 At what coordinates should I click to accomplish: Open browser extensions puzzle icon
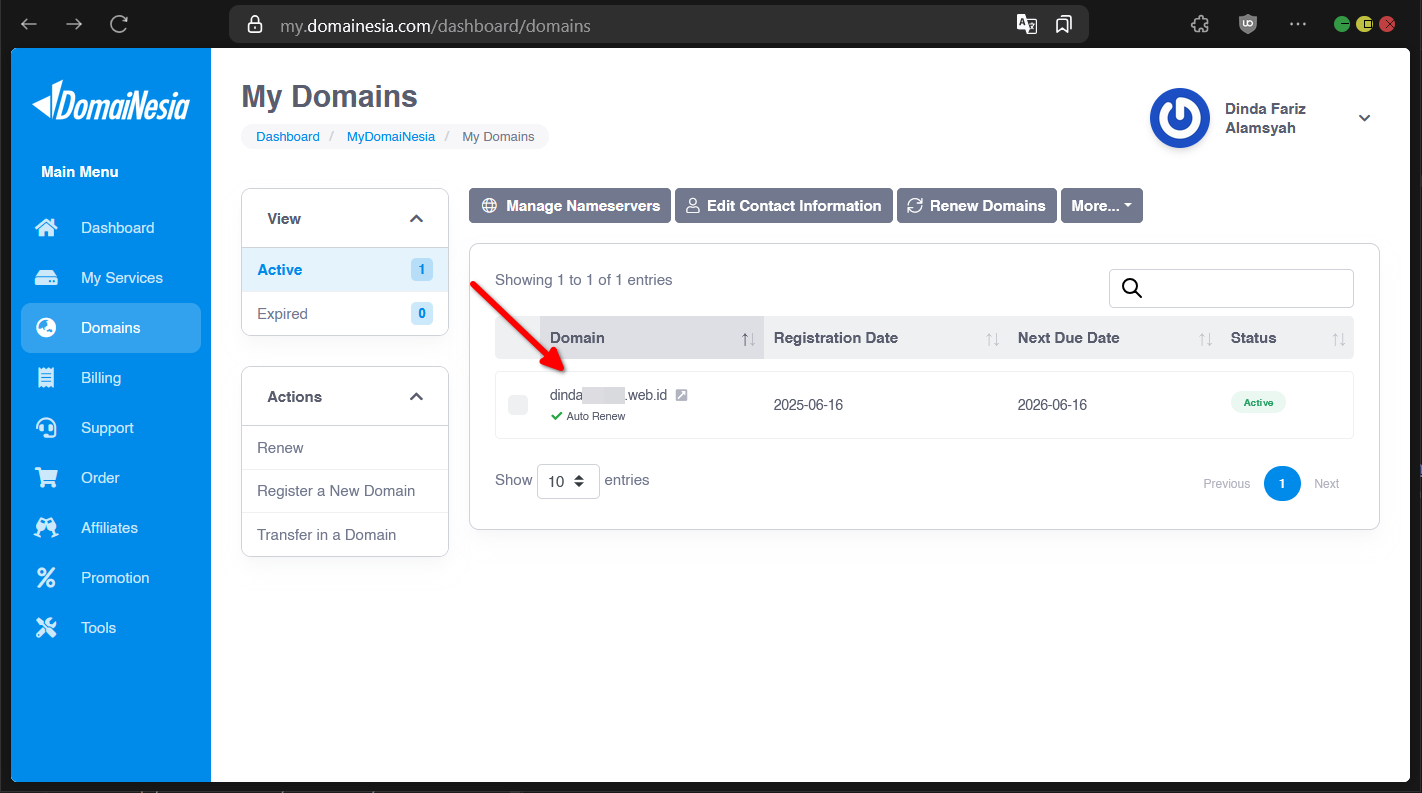(x=1200, y=24)
